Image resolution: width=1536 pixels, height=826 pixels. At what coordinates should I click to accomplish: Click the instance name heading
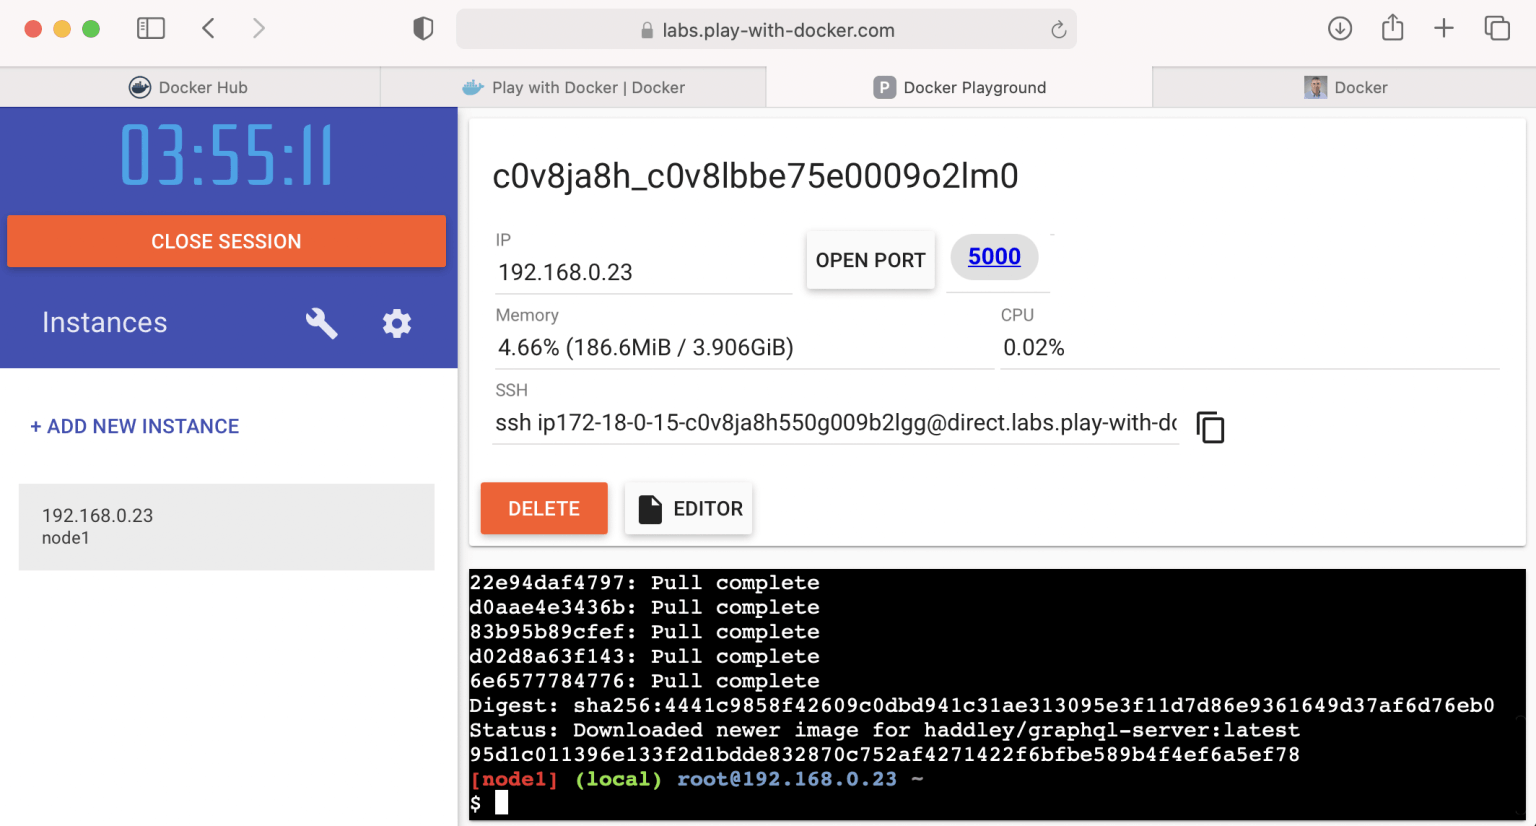click(755, 176)
